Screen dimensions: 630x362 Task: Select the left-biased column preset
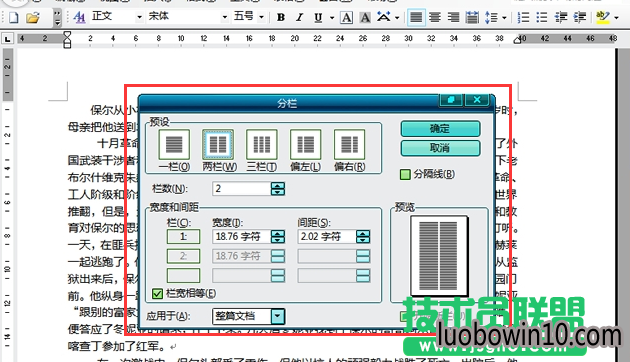(x=305, y=145)
